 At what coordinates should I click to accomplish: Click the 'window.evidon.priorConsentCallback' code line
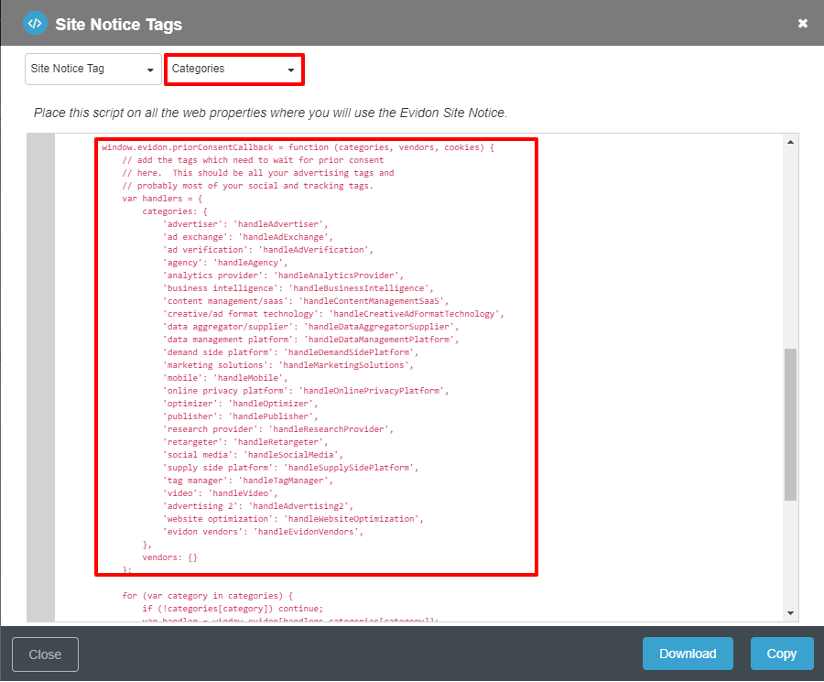[298, 147]
